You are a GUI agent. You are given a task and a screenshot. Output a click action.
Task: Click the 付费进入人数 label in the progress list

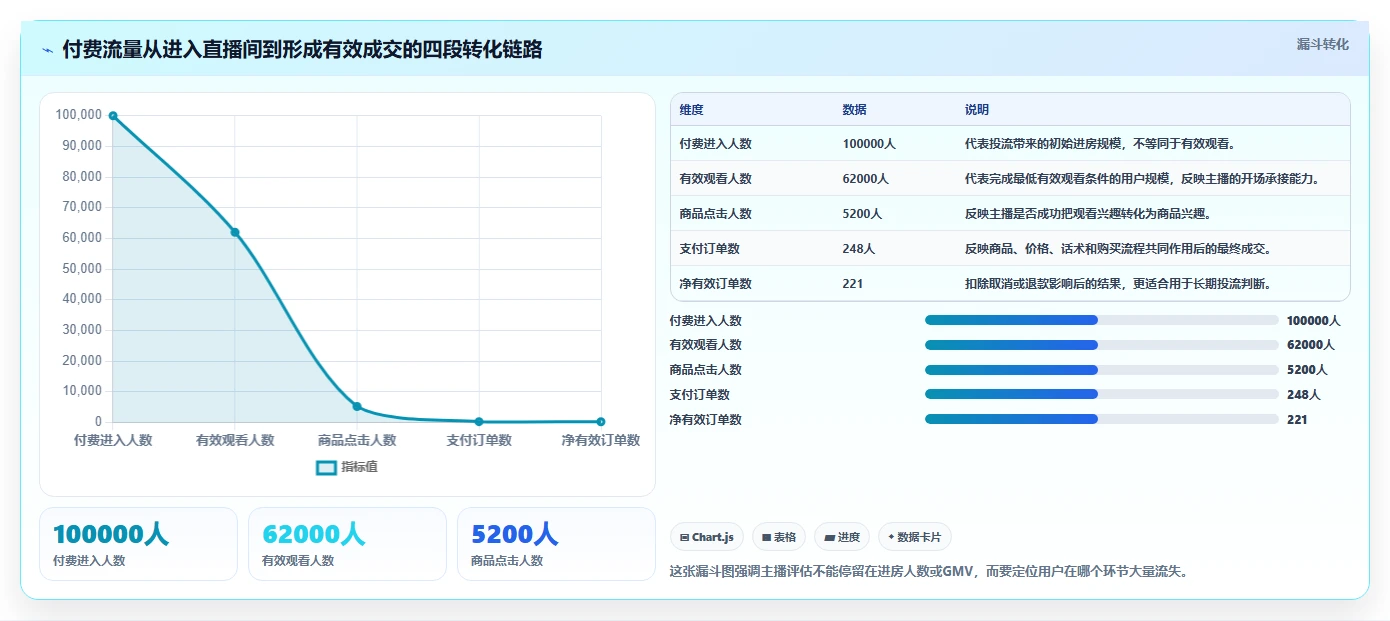pyautogui.click(x=706, y=321)
